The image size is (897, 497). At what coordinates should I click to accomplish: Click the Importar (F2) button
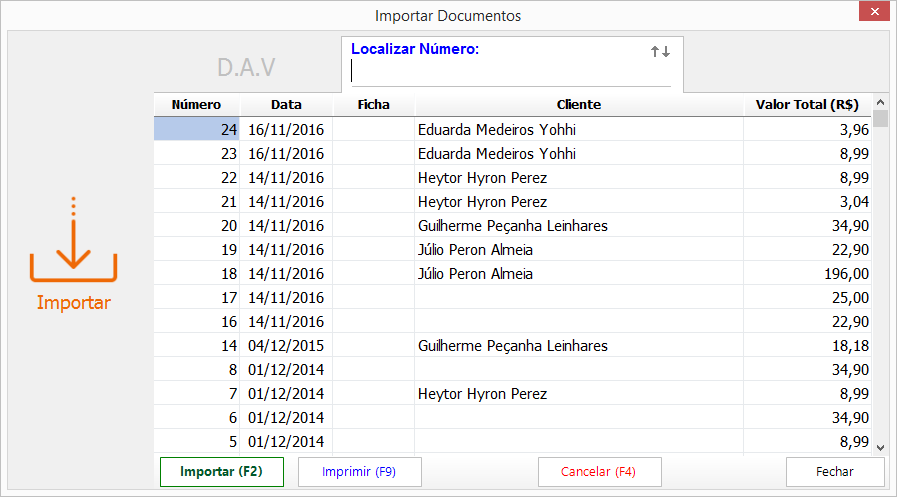221,472
